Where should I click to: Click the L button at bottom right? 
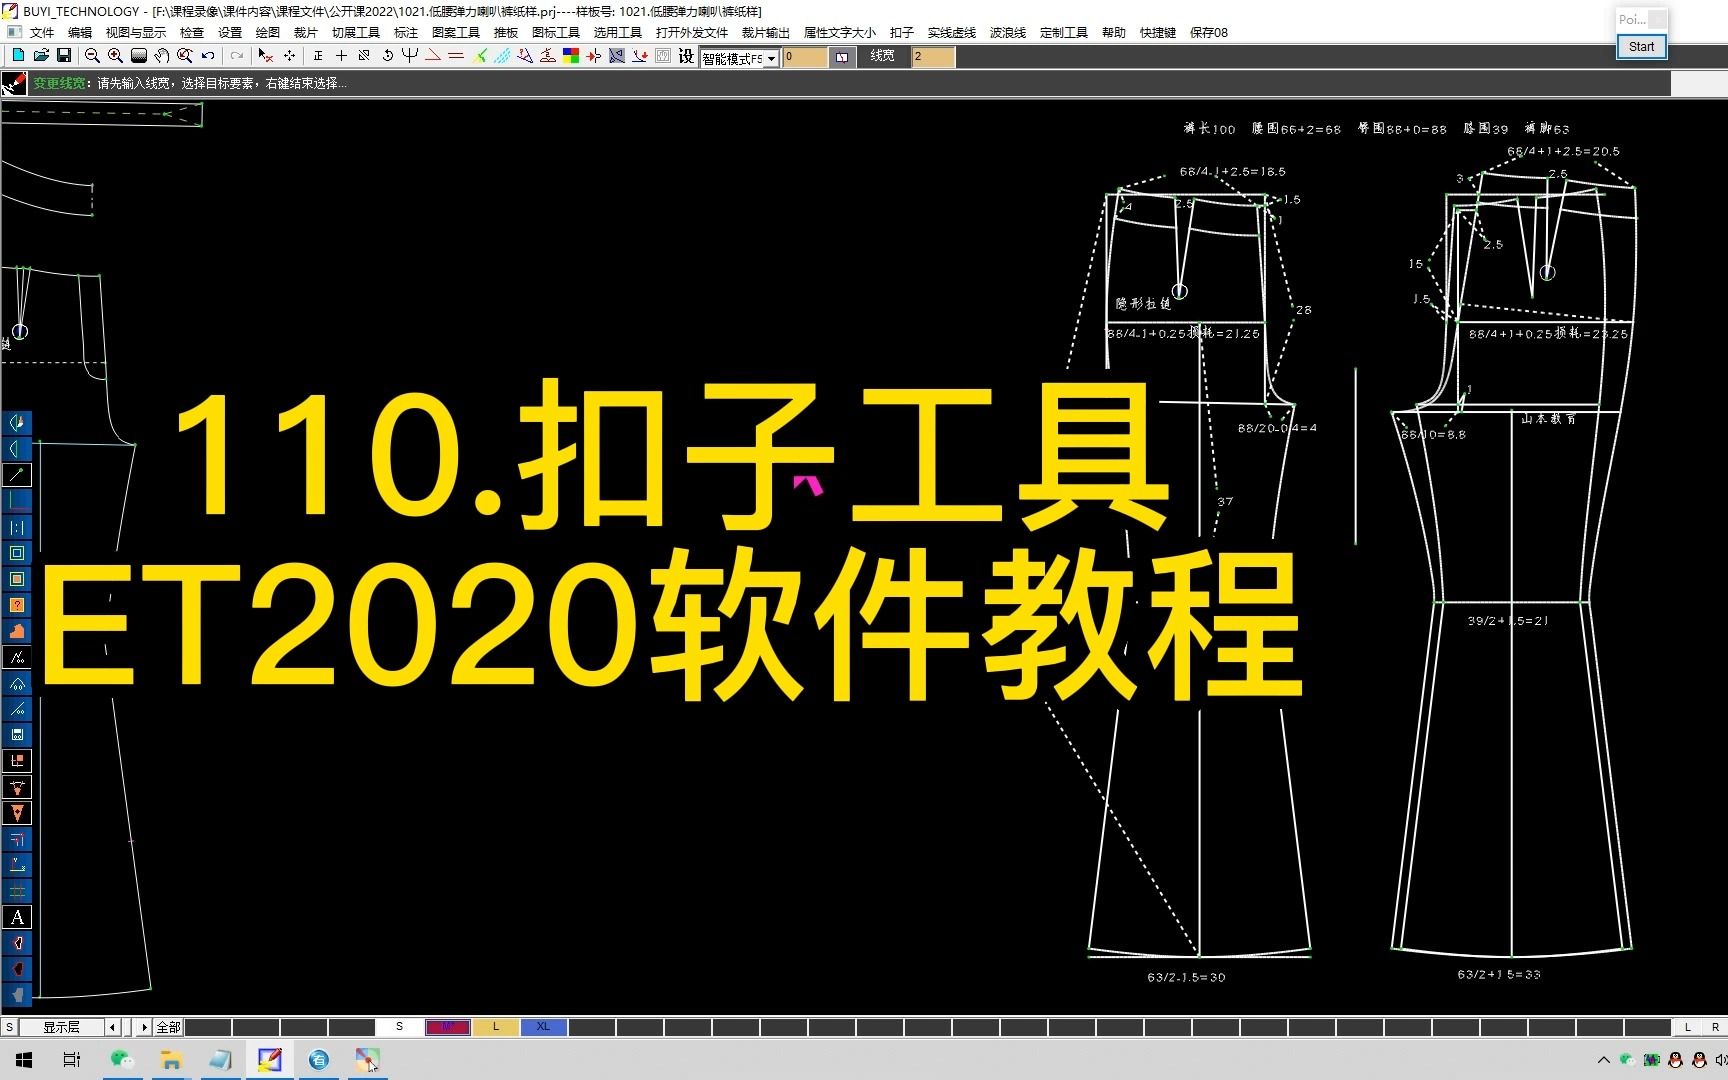tap(1688, 1027)
